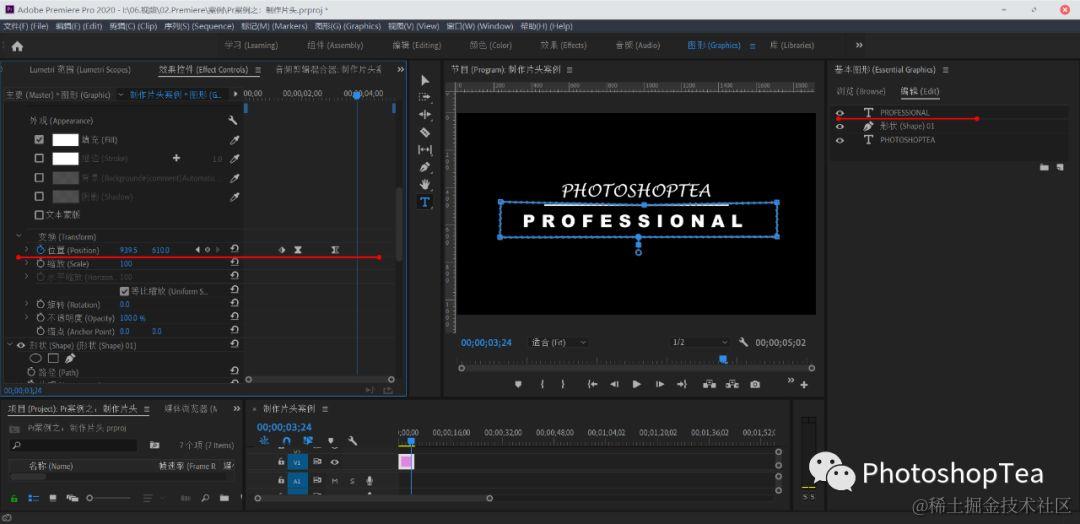Expand the Position property
The width and height of the screenshot is (1080, 524).
(x=27, y=250)
